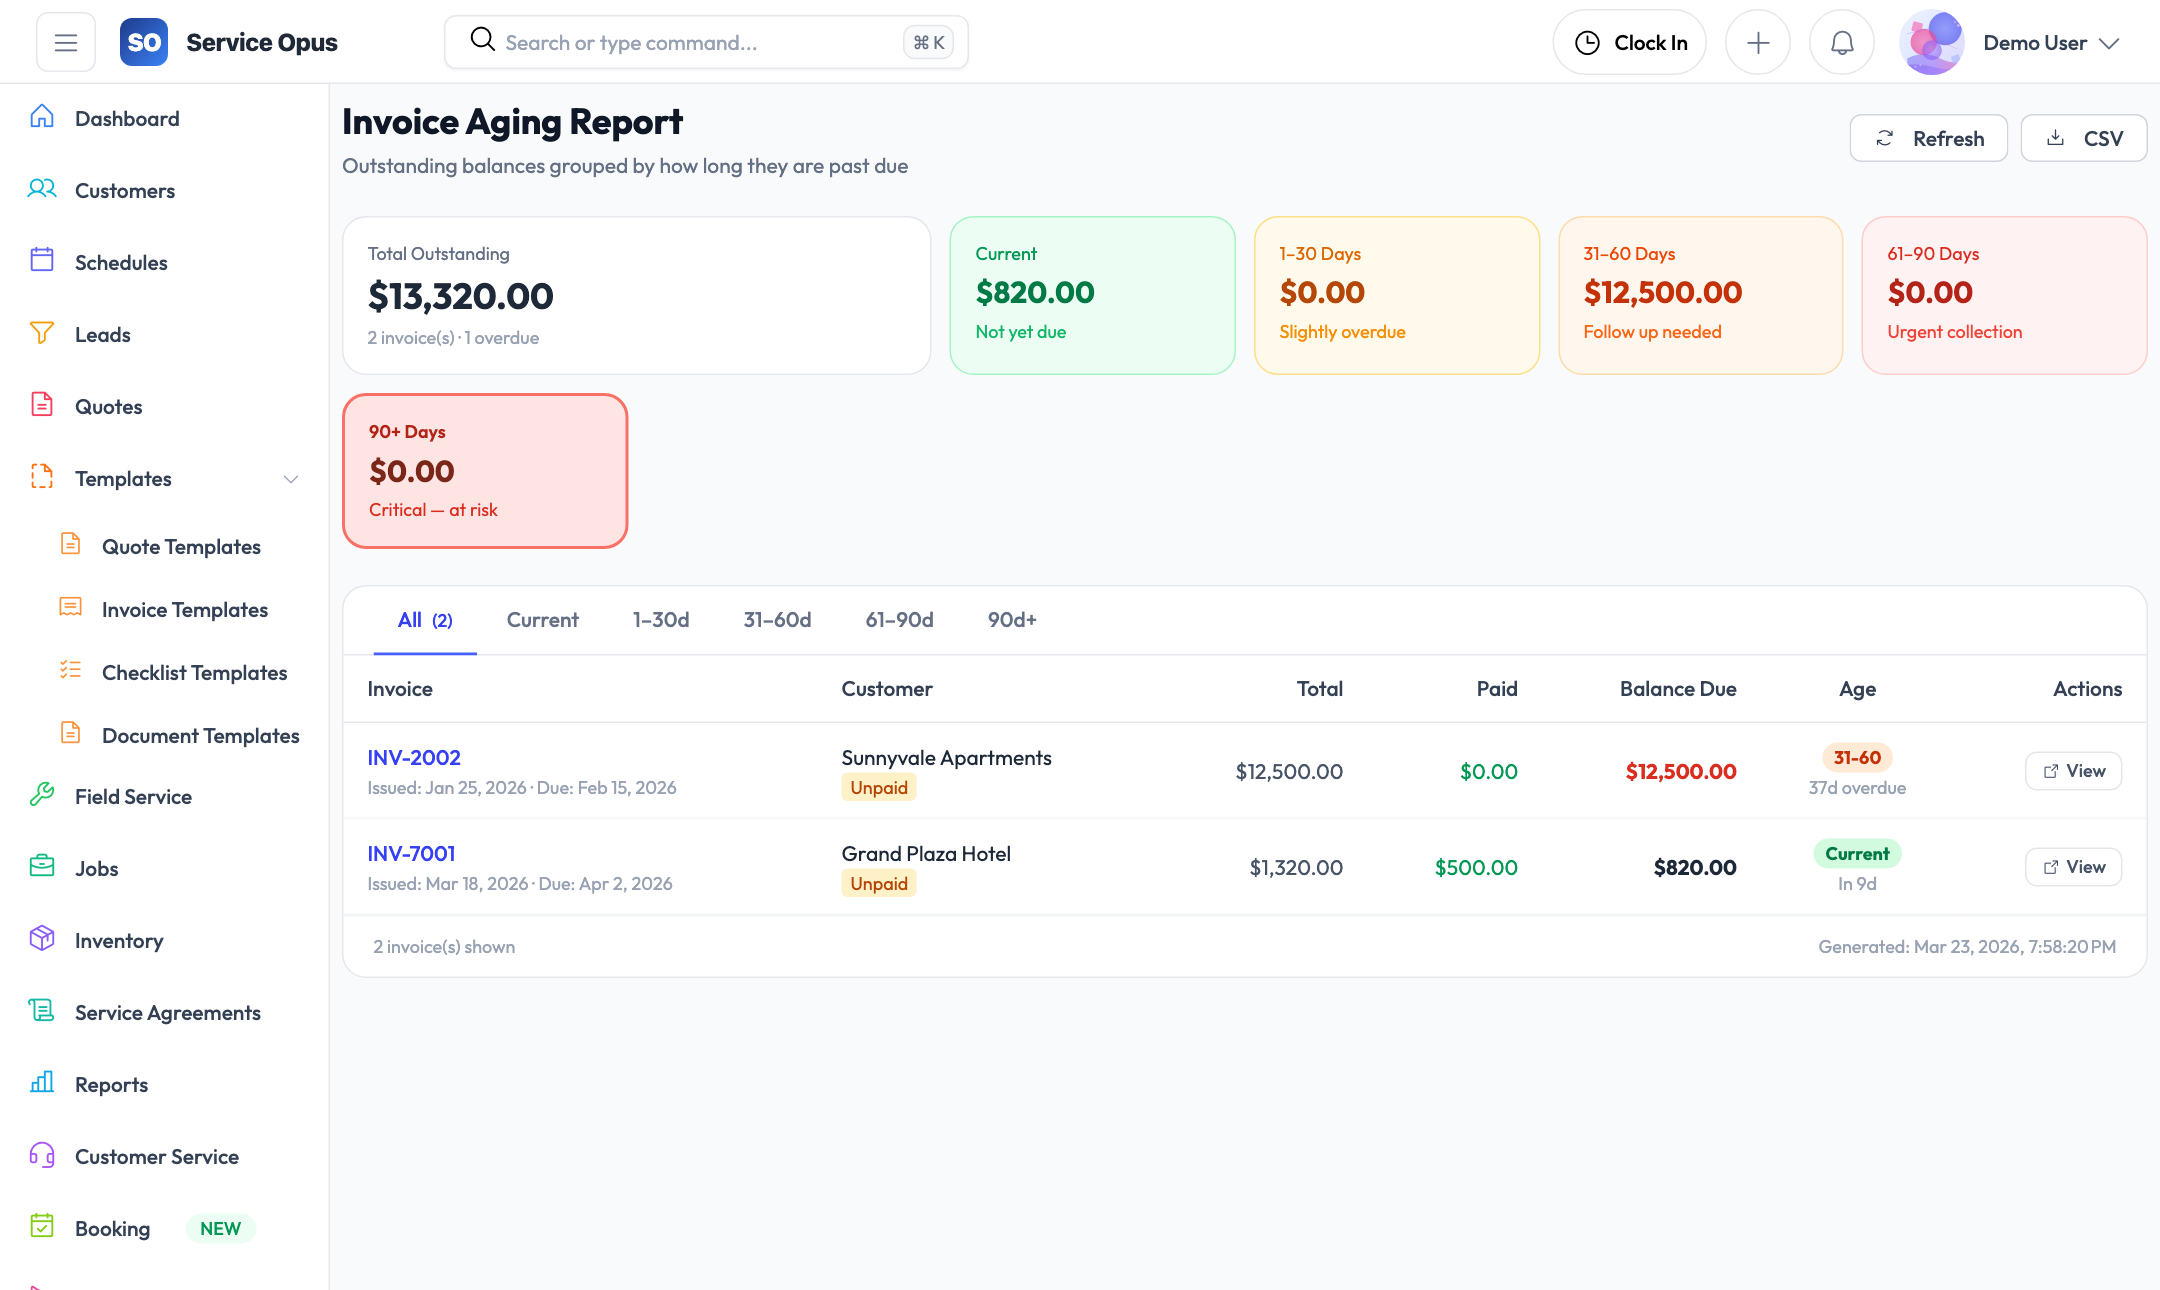Open the Current tab in aging table
The width and height of the screenshot is (2160, 1290).
542,620
